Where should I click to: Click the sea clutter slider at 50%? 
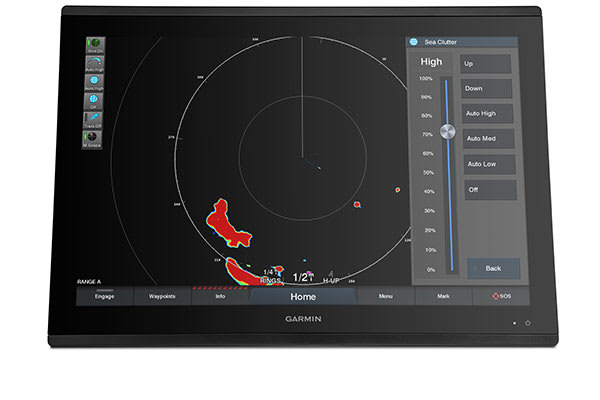[x=448, y=173]
